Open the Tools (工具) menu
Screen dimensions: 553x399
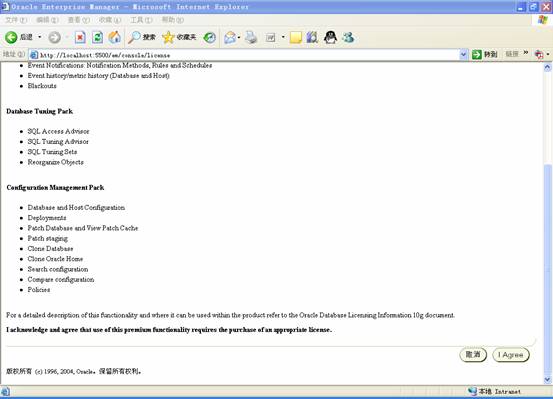pos(141,20)
